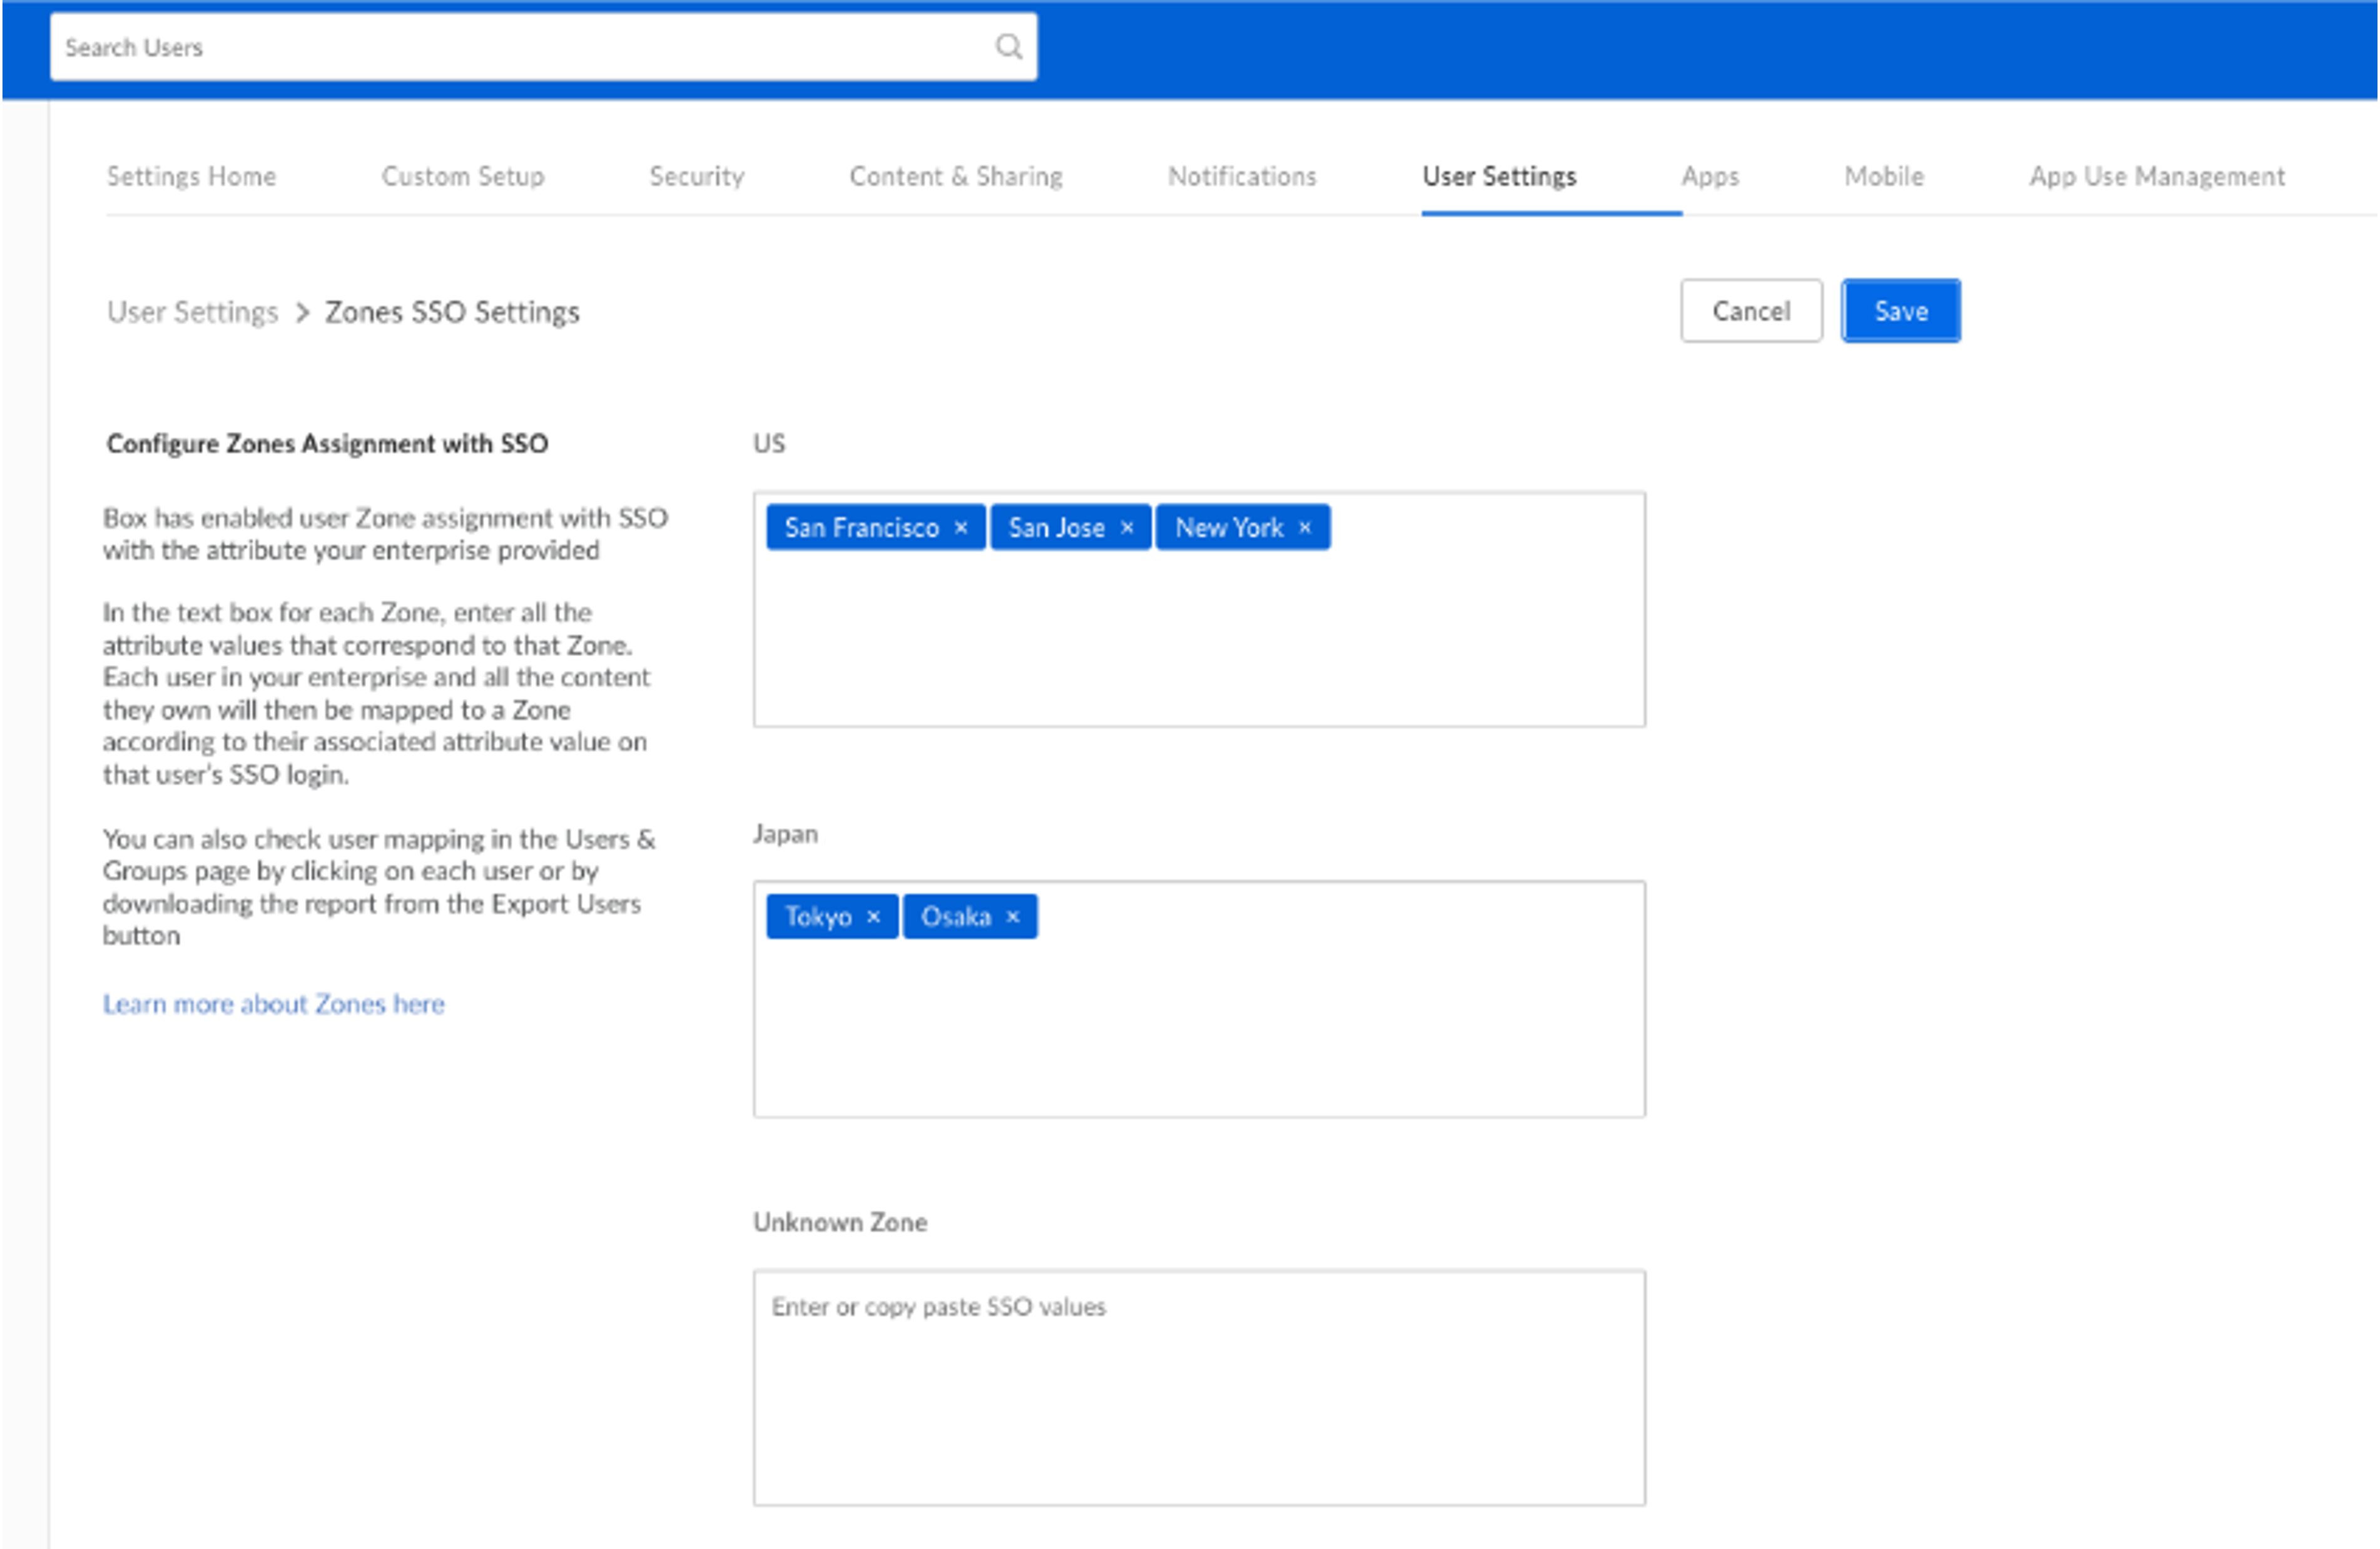The width and height of the screenshot is (2380, 1549).
Task: Cancel the Zones SSO changes
Action: [x=1751, y=311]
